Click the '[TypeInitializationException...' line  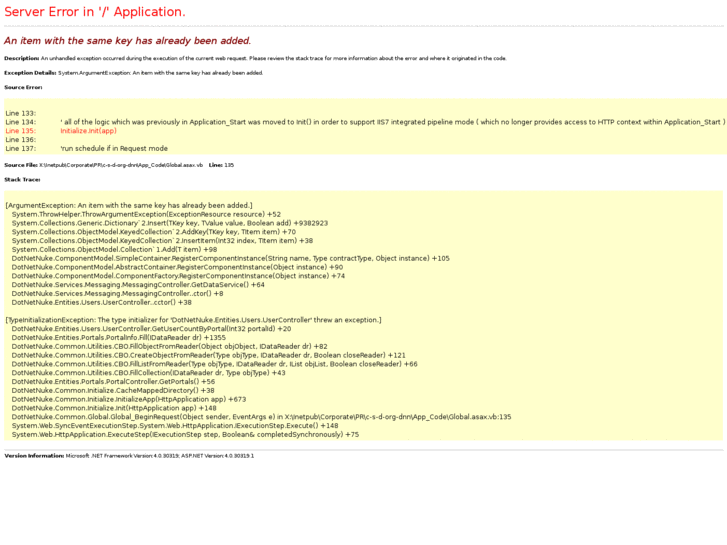[193, 320]
